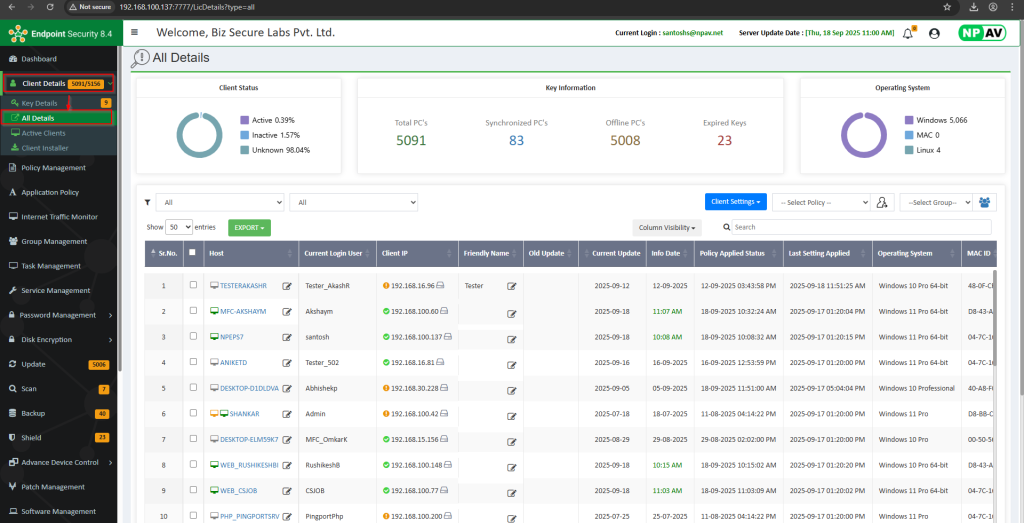Click the green EXPORT button
Image resolution: width=1024 pixels, height=523 pixels.
click(249, 228)
